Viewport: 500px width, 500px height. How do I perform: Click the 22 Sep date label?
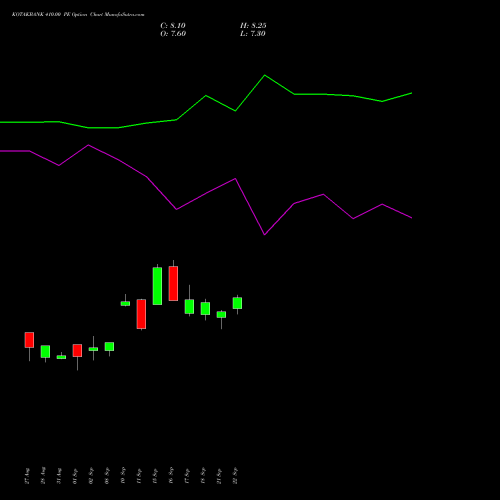point(235,476)
